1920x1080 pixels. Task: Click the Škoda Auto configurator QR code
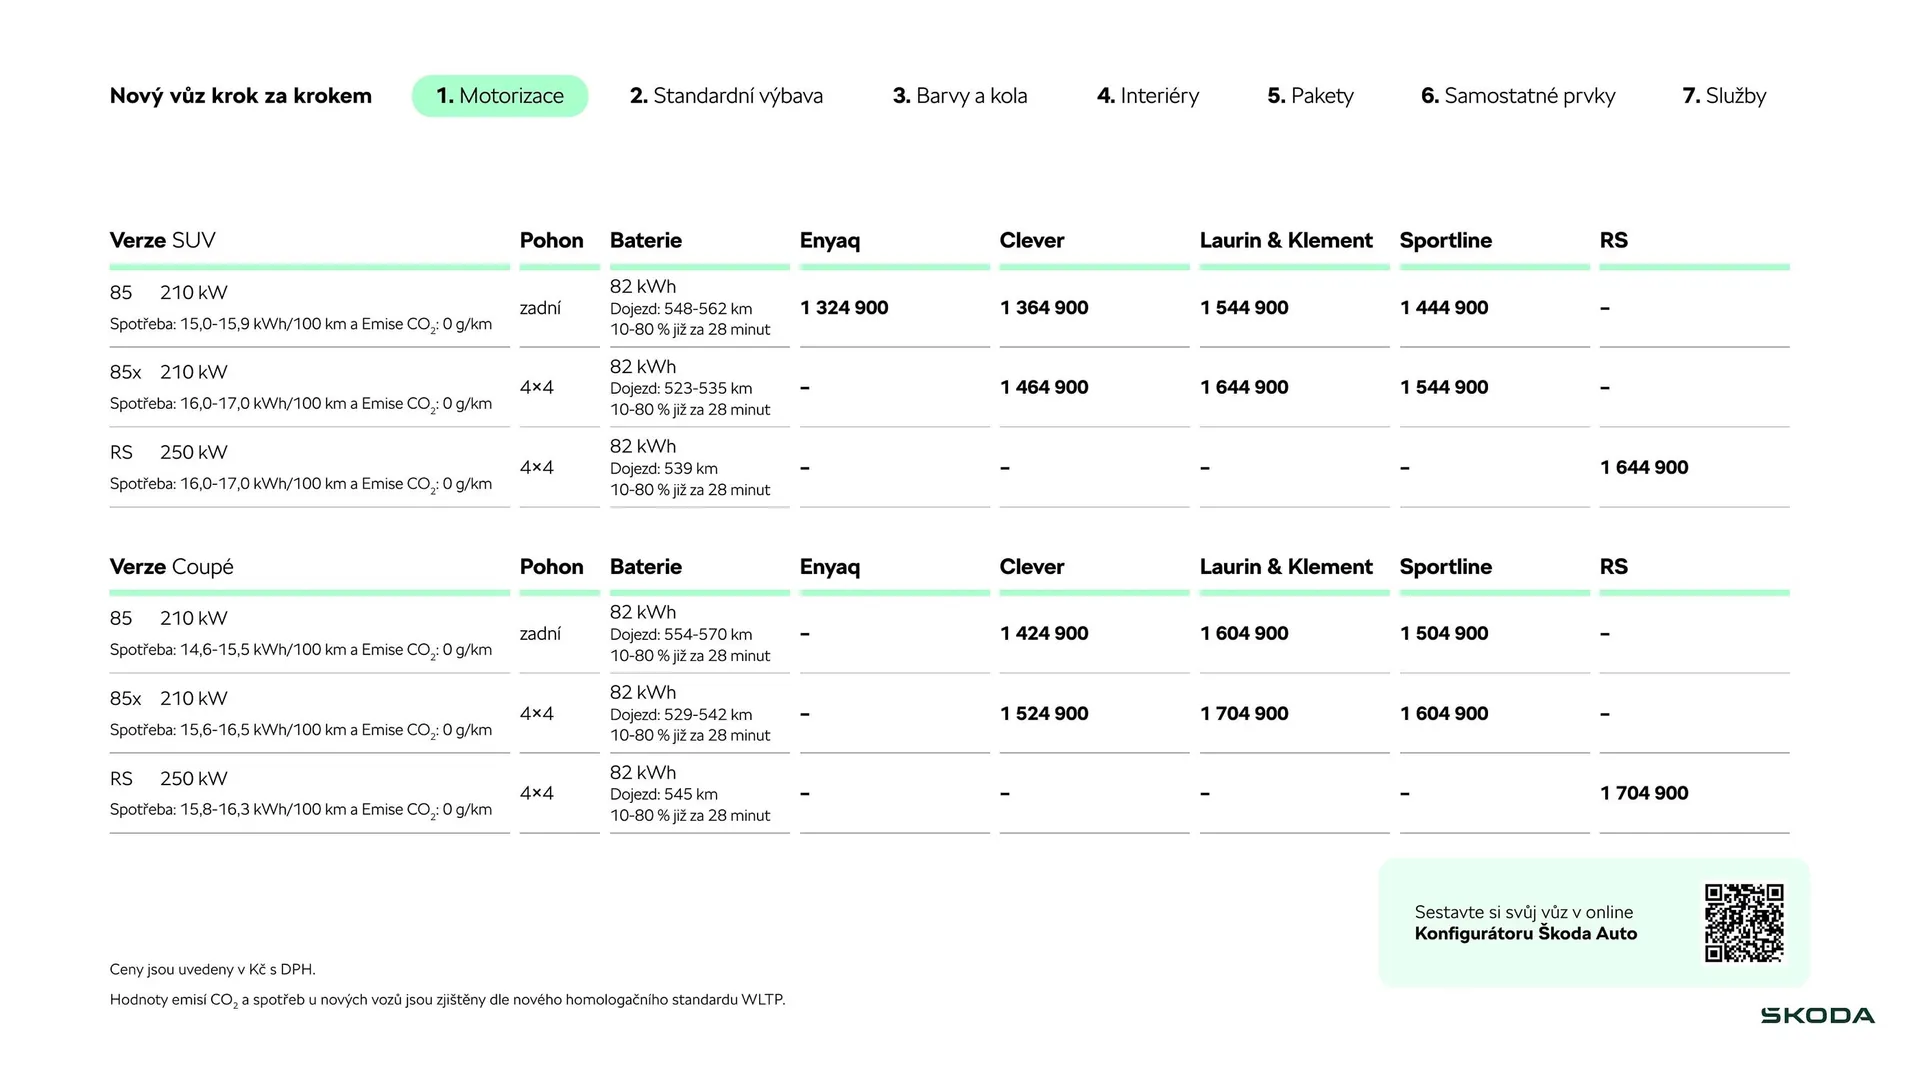pos(1744,923)
